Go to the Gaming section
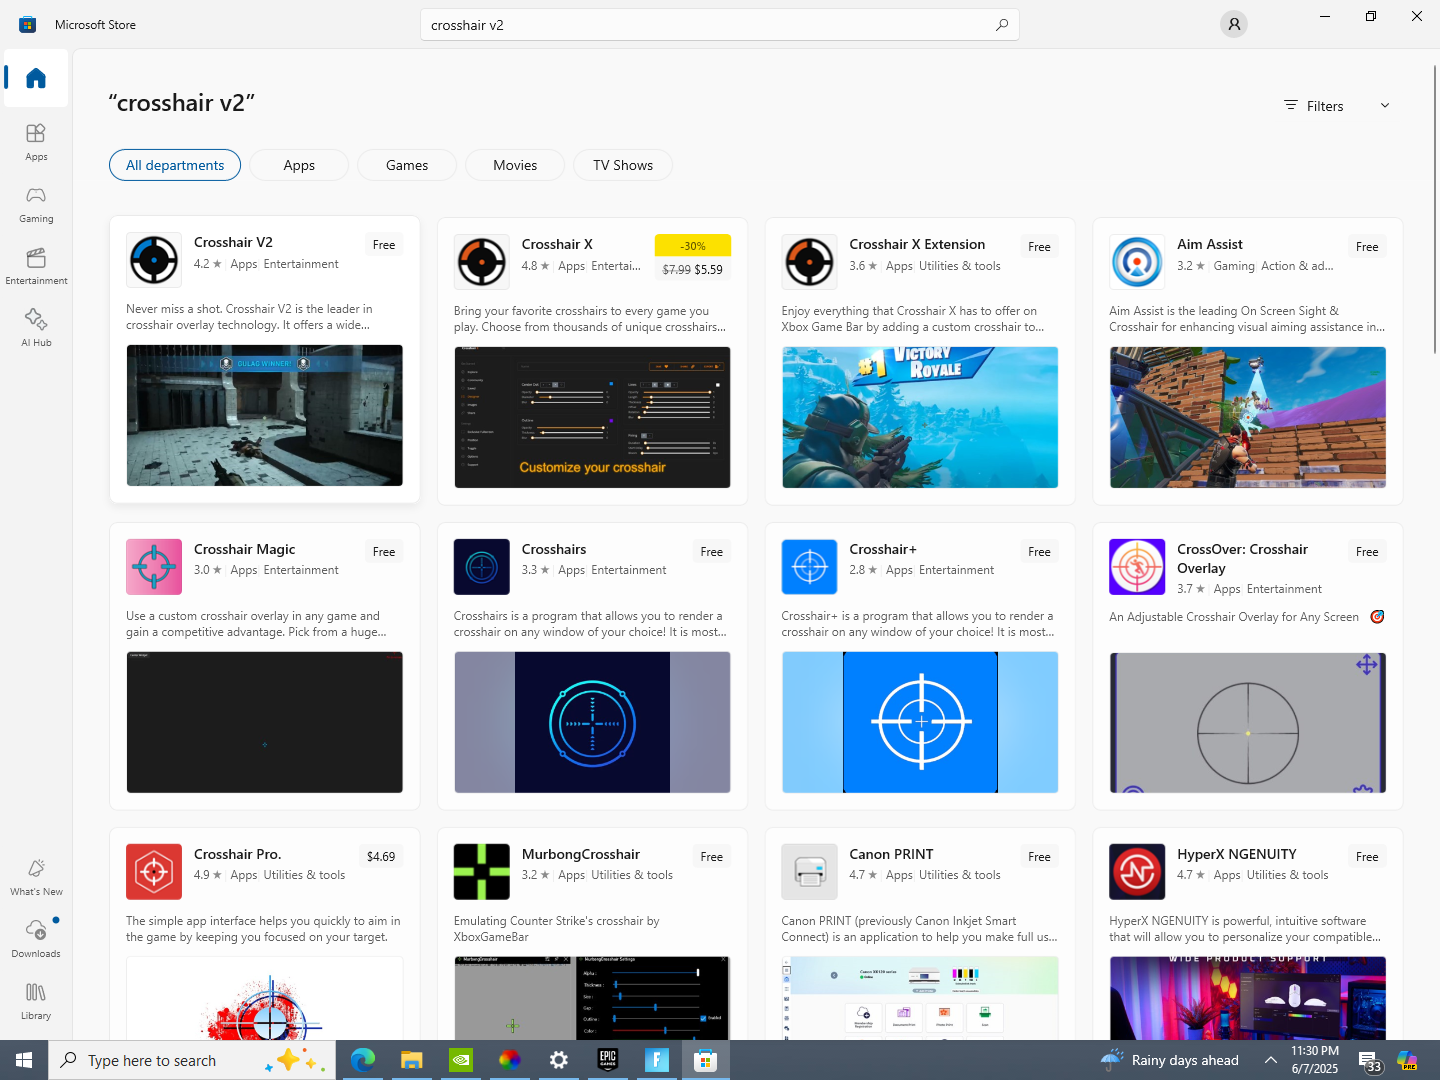This screenshot has width=1440, height=1080. 36,204
